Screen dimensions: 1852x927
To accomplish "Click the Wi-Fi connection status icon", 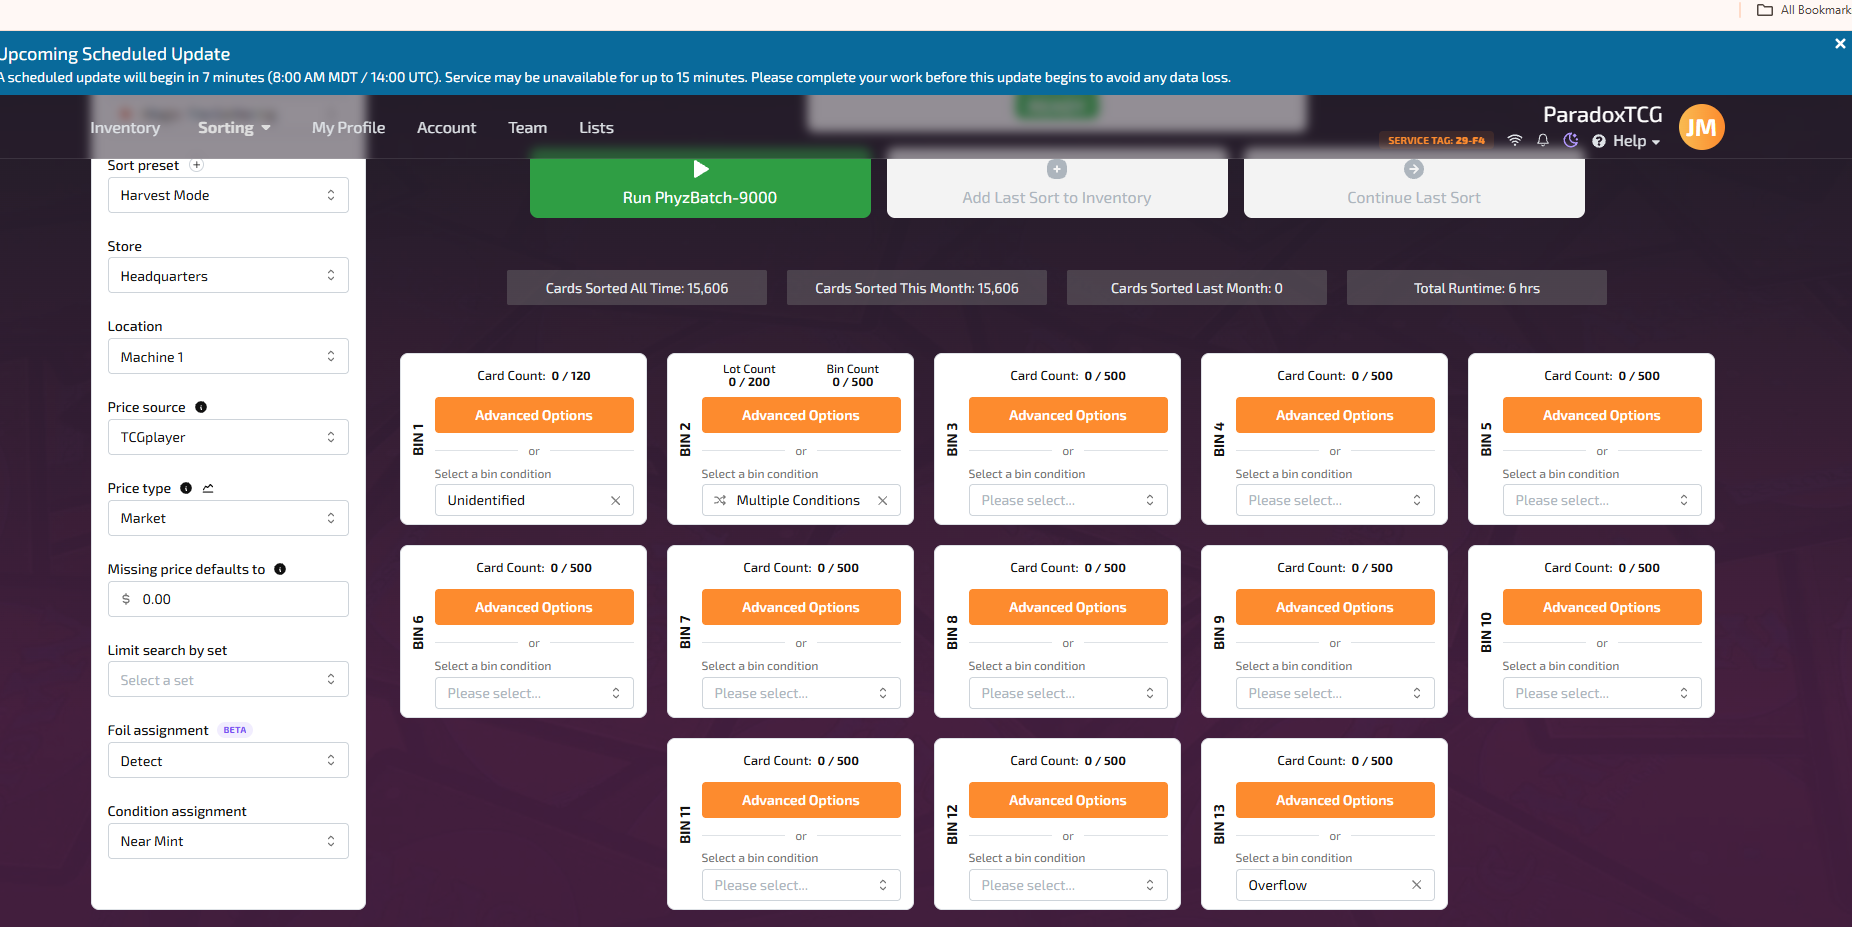I will point(1515,141).
